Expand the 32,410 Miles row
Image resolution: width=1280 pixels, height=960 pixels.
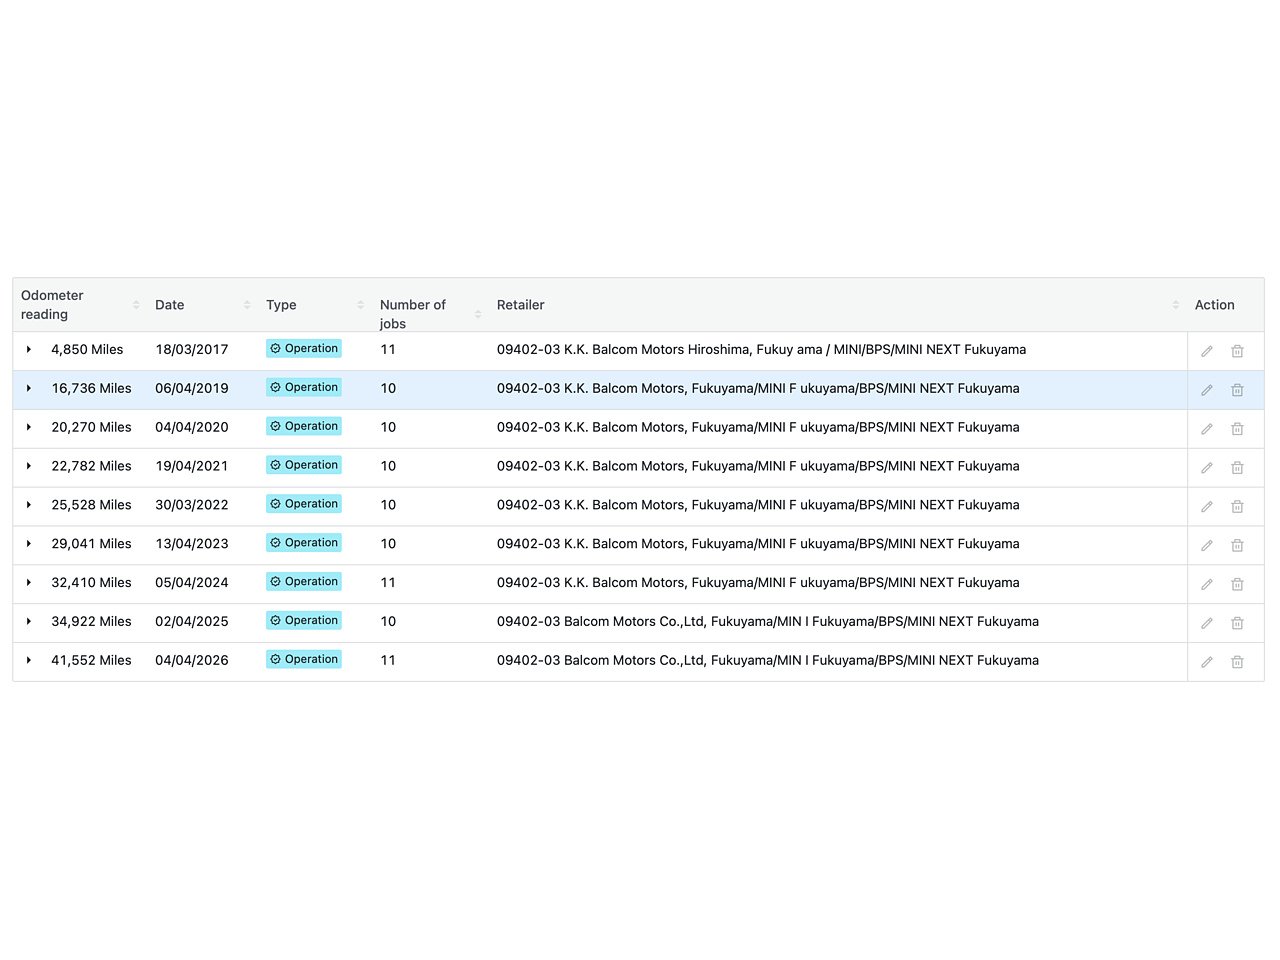coord(29,582)
